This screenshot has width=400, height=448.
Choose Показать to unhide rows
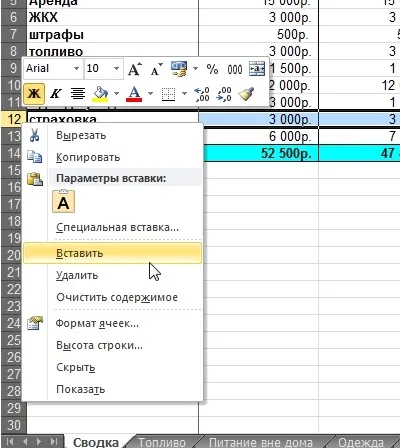pos(112,389)
